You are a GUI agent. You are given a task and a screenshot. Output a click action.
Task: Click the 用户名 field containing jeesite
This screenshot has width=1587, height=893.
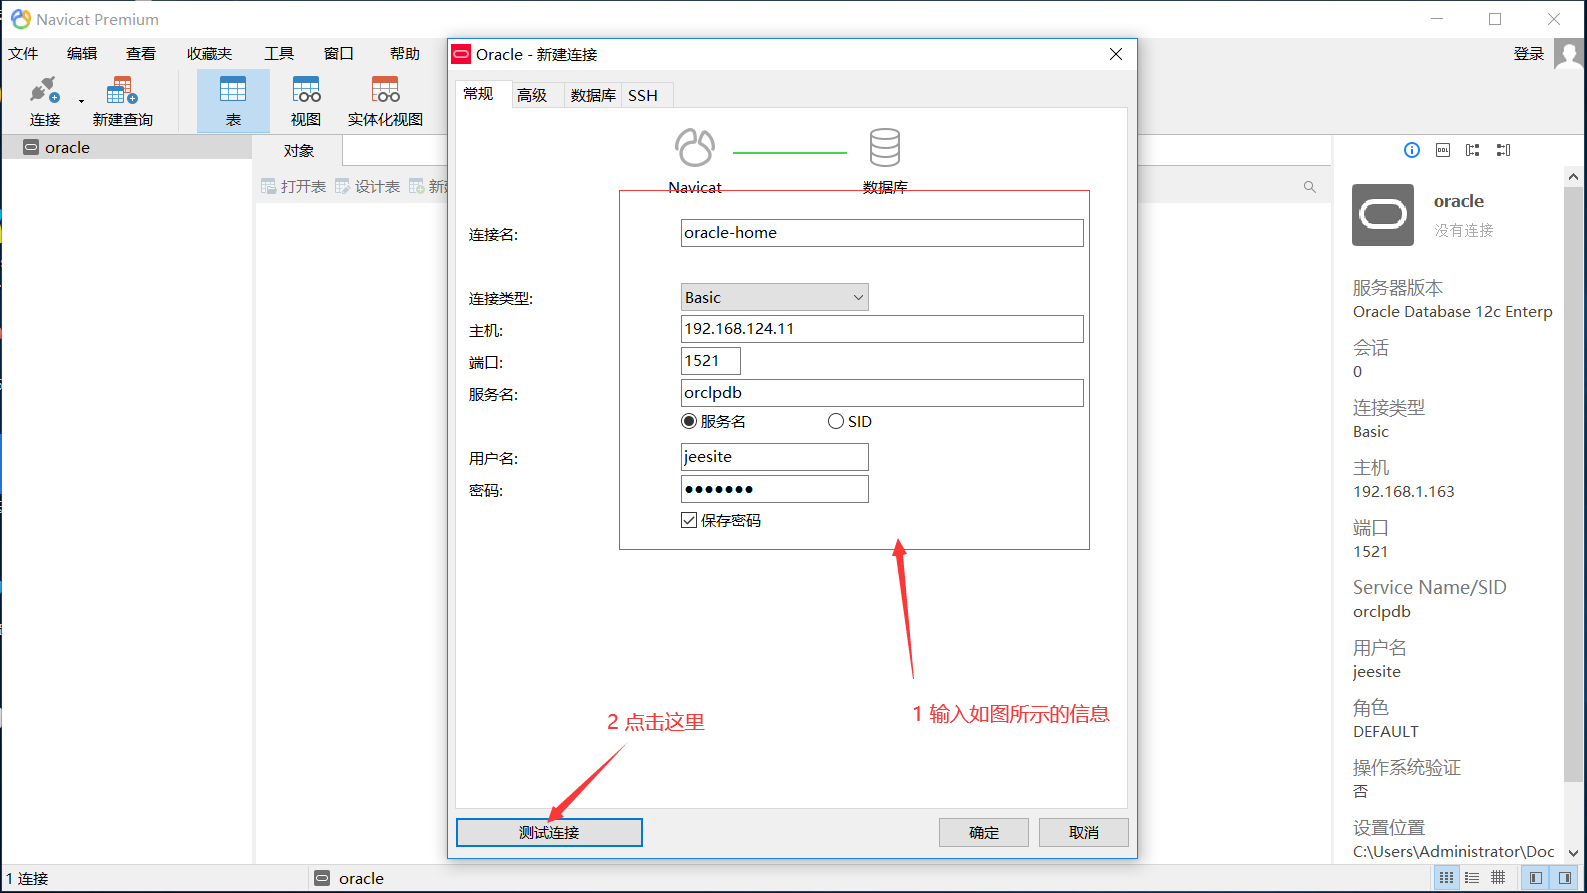click(774, 457)
